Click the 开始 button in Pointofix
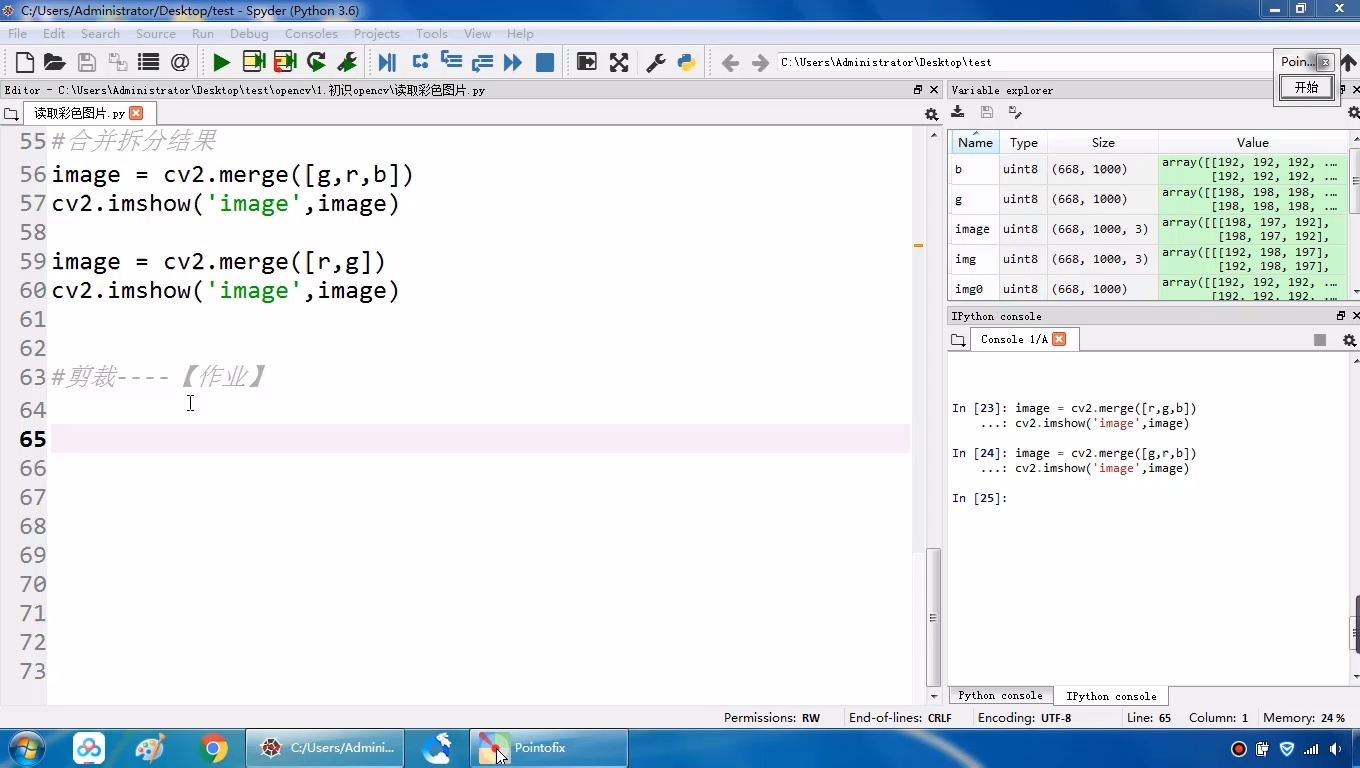 [1306, 88]
